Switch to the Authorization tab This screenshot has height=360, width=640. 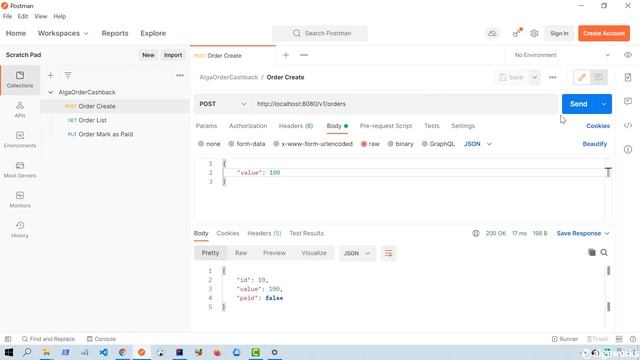pos(248,126)
